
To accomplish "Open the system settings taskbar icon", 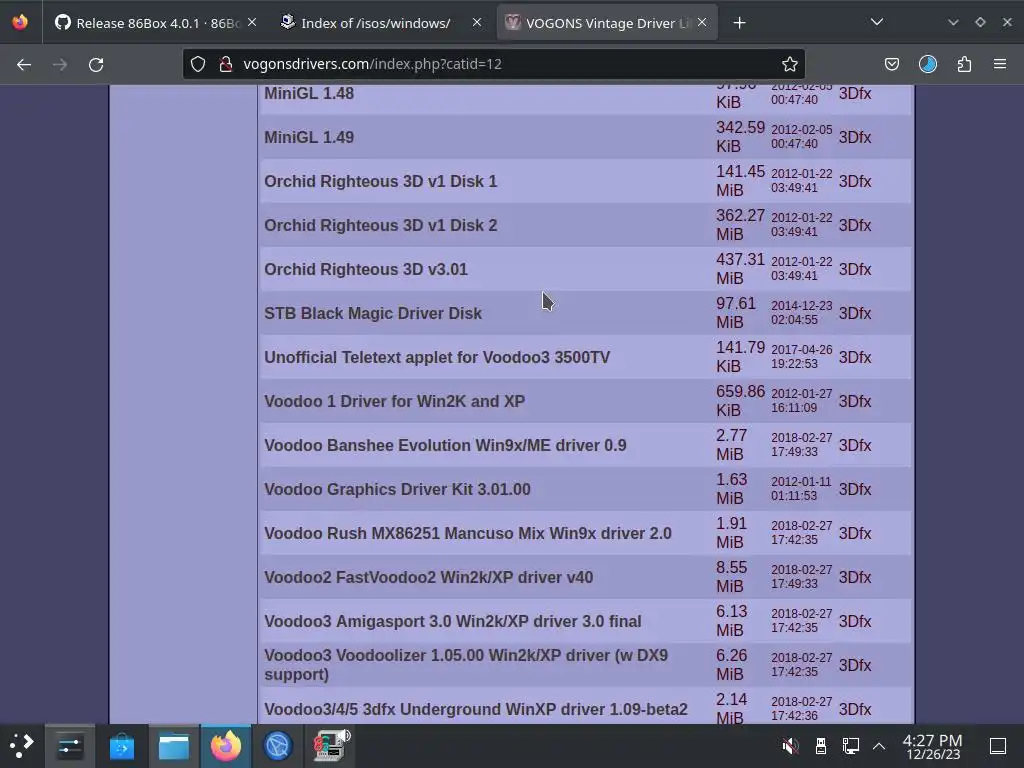I will pyautogui.click(x=69, y=746).
